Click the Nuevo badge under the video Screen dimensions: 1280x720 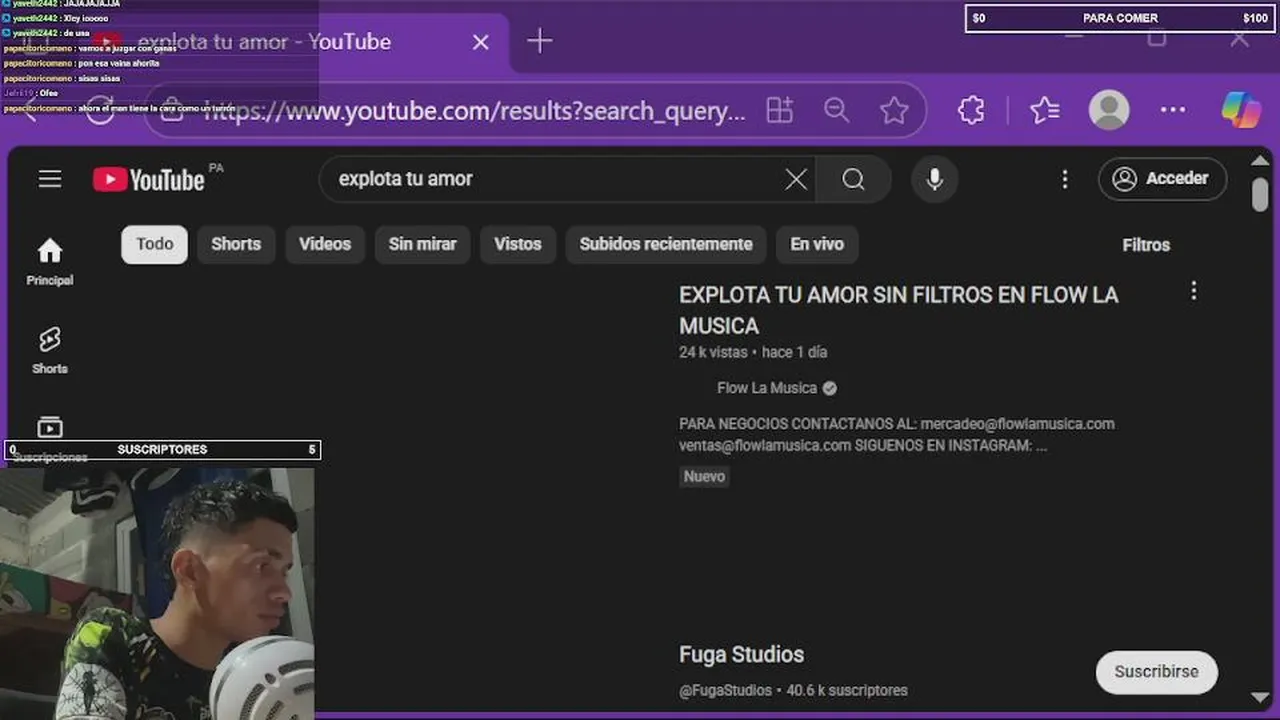click(x=704, y=477)
